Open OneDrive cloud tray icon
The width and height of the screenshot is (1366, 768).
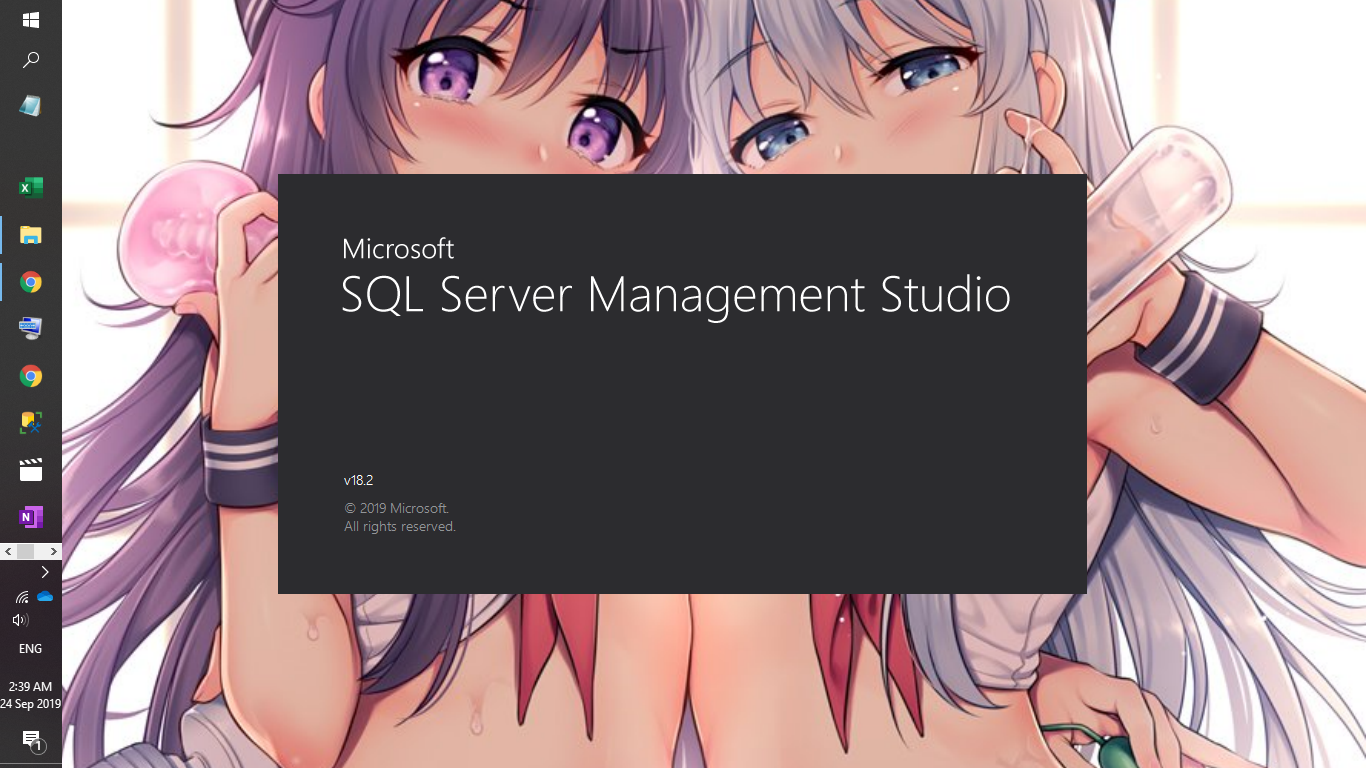point(45,597)
